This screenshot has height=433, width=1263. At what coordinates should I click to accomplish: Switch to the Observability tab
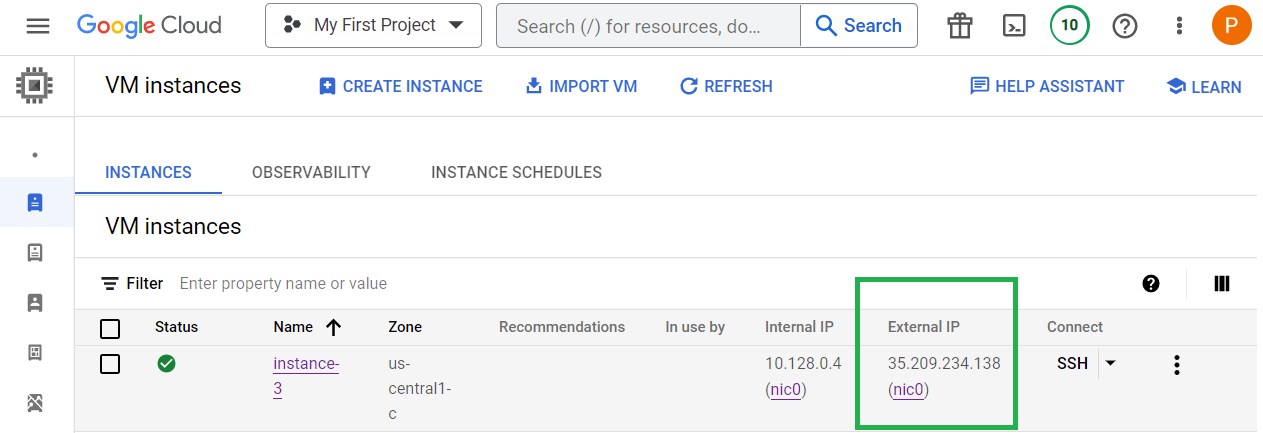[x=311, y=172]
